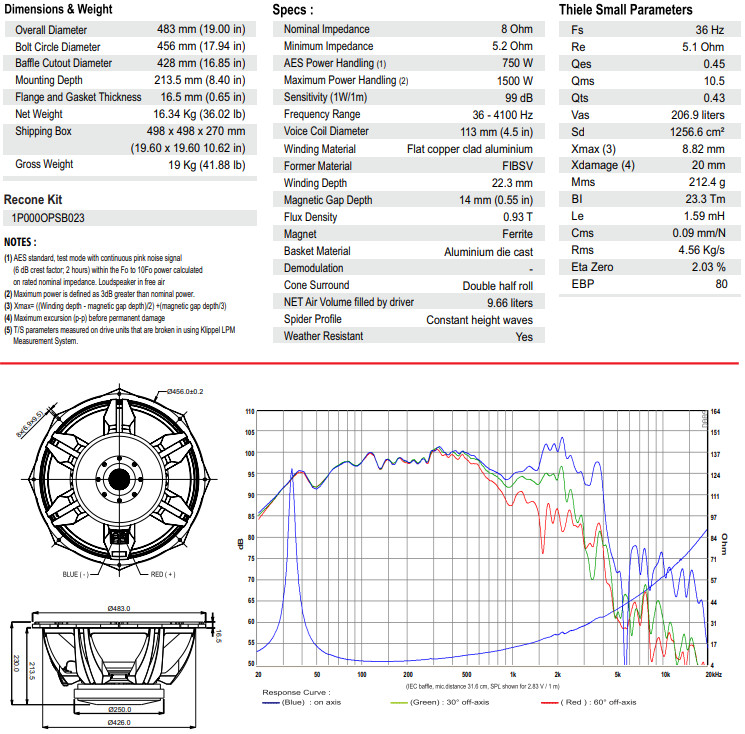Select Qes value 0.45
Image resolution: width=745 pixels, height=734 pixels.
[714, 64]
